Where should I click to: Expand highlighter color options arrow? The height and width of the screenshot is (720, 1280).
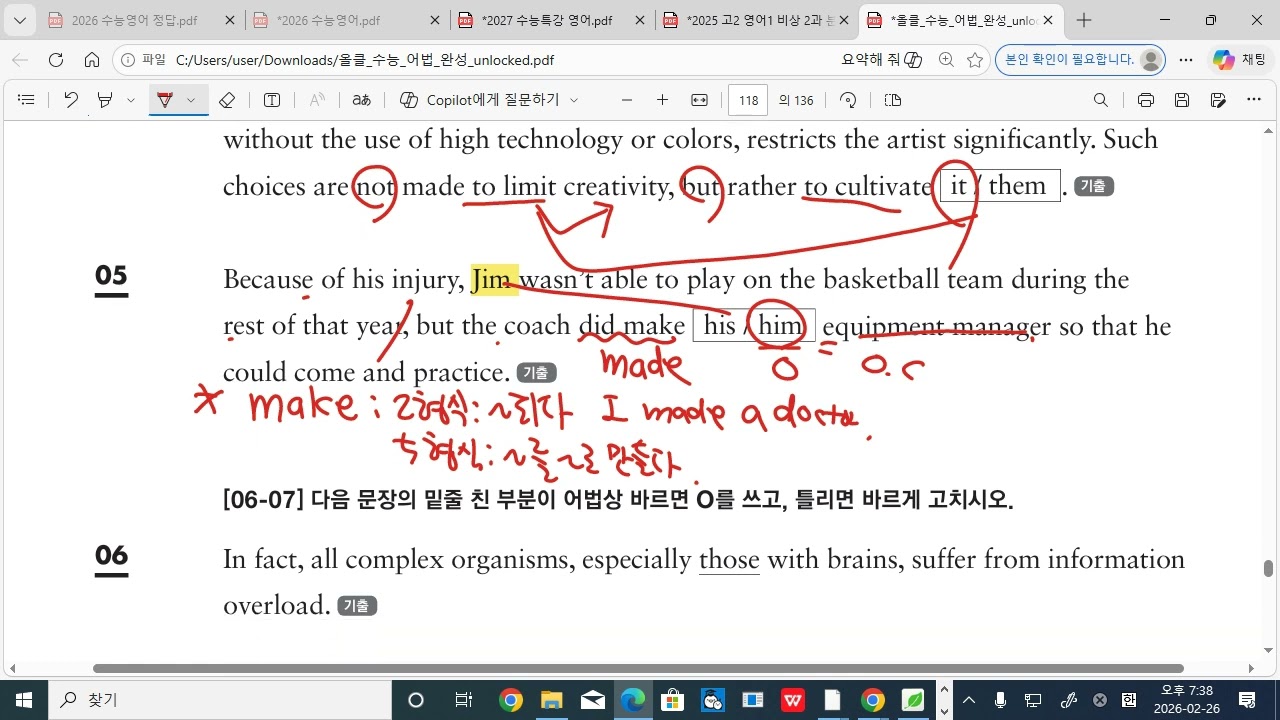coord(131,100)
